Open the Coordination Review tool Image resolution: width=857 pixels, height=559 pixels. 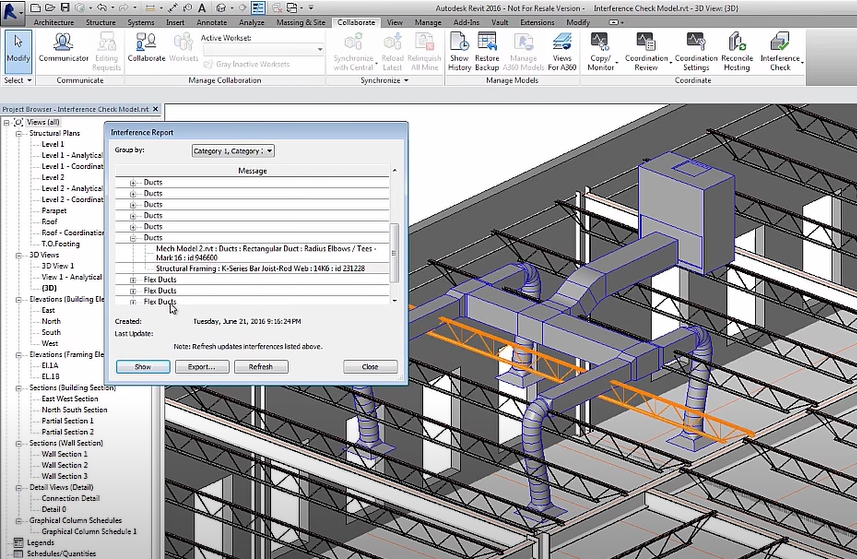pos(646,51)
